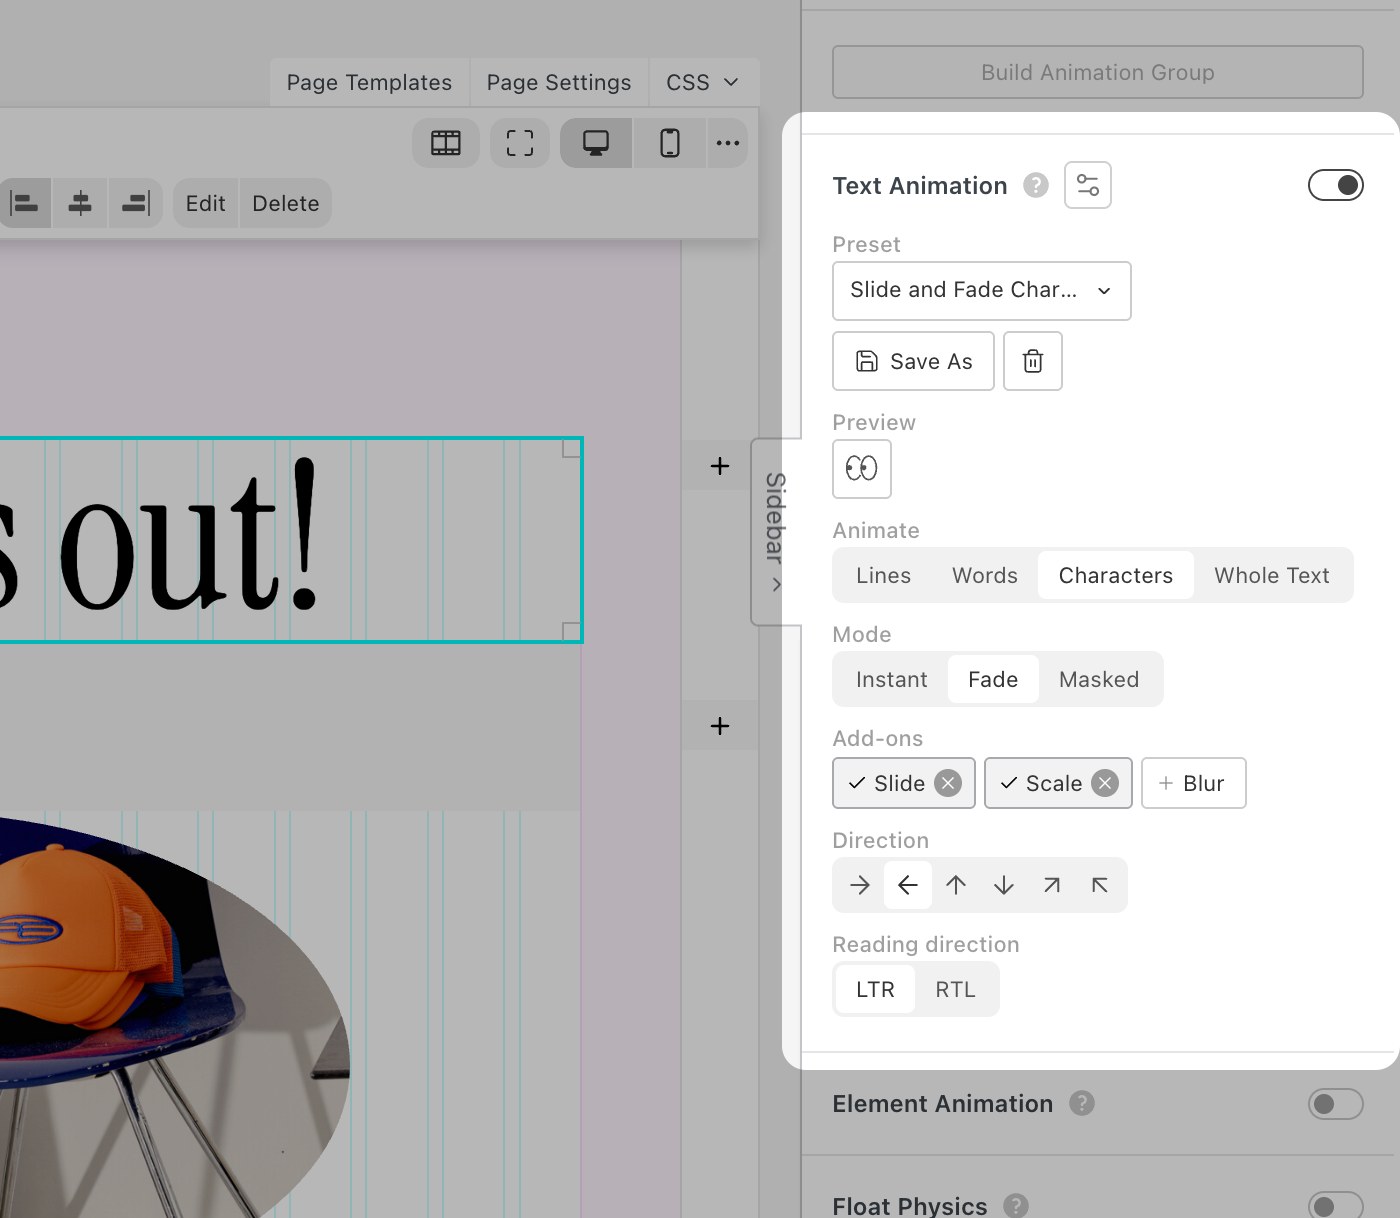Align element left icon
Screen dimensions: 1400x1218
click(25, 203)
